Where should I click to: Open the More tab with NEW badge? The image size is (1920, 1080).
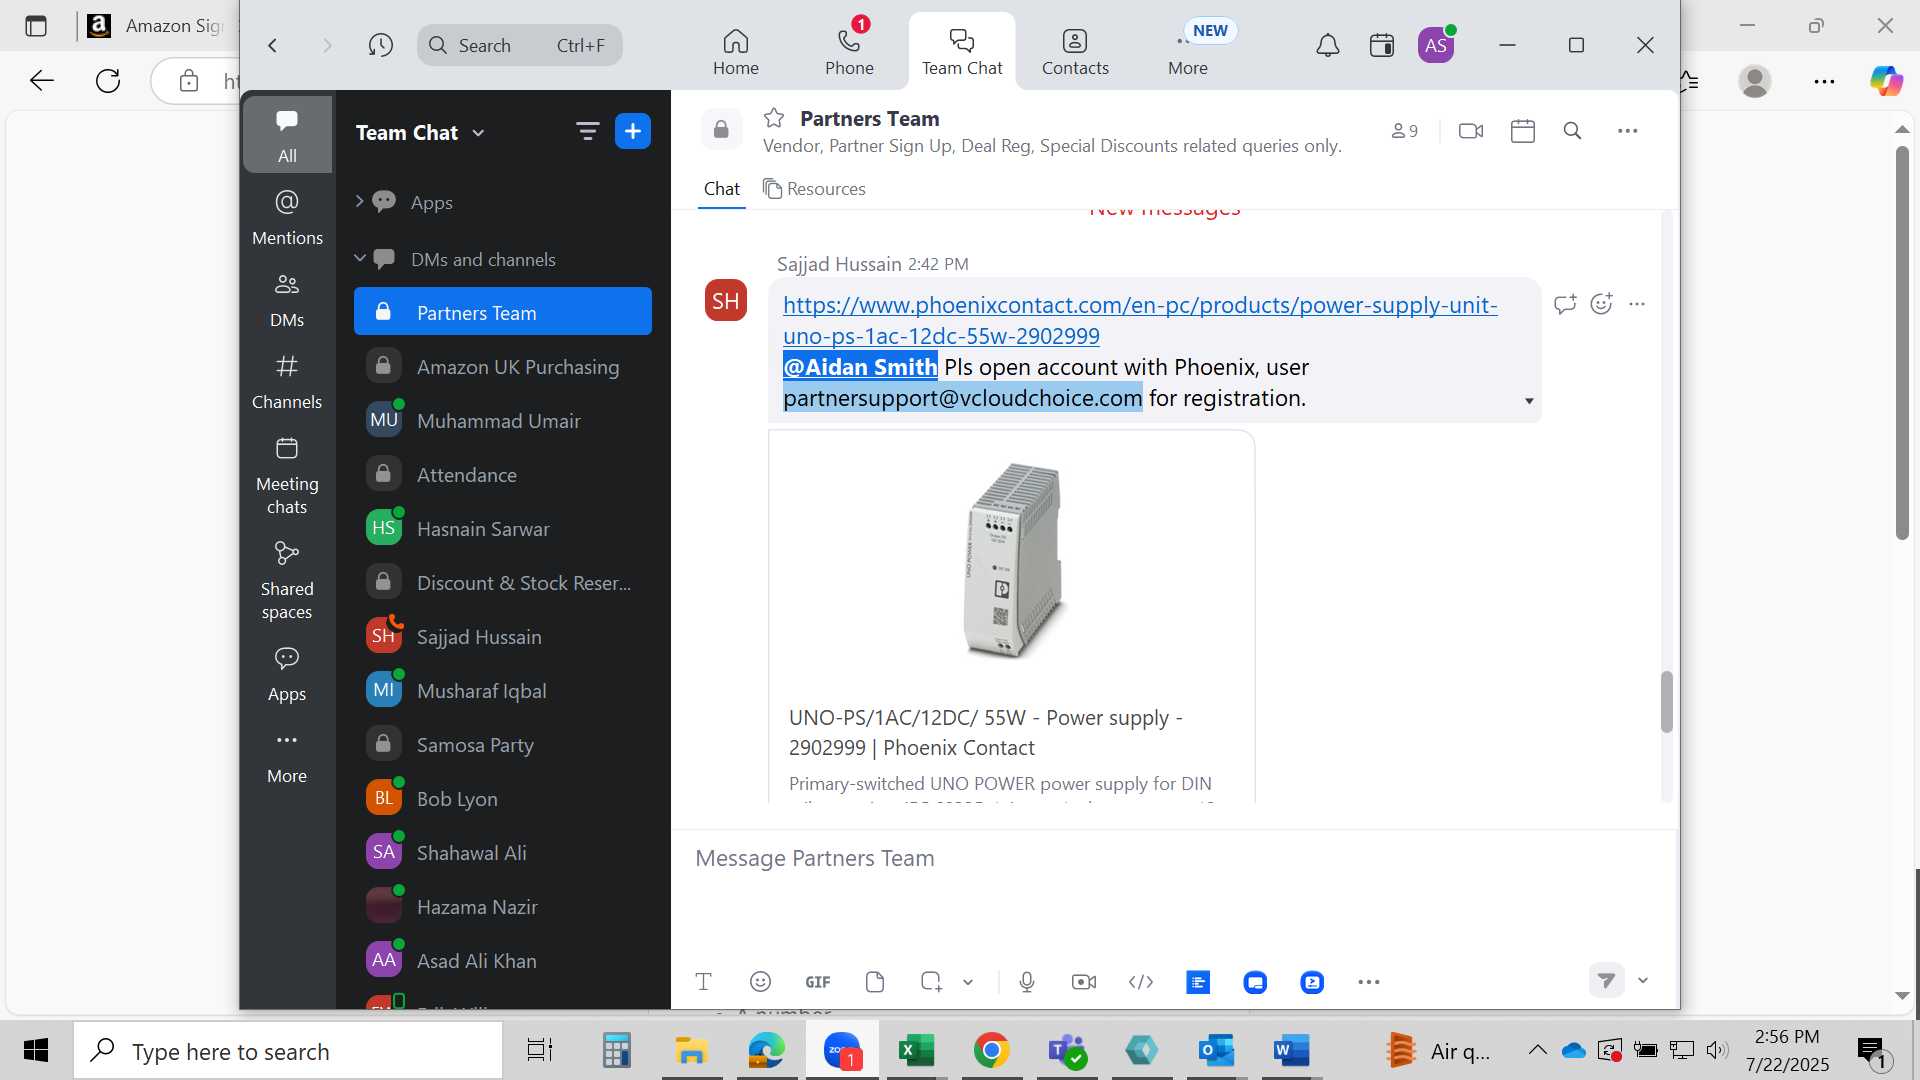tap(1188, 52)
